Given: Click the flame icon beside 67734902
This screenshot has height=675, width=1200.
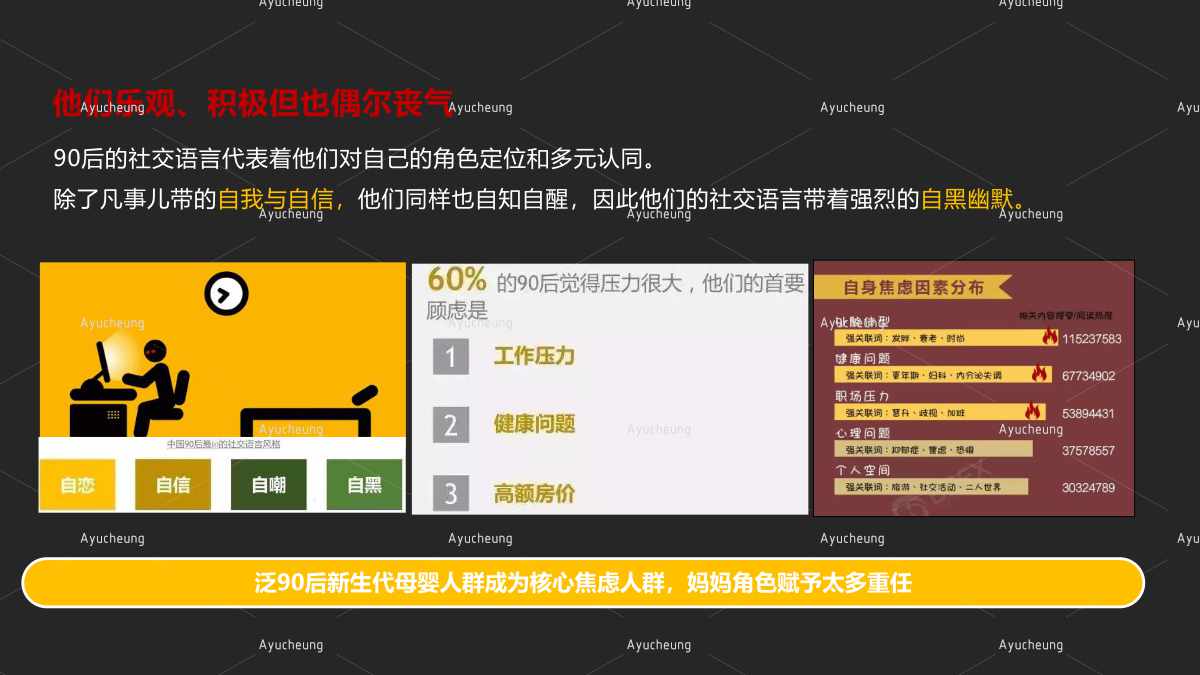Looking at the screenshot, I should 1039,374.
